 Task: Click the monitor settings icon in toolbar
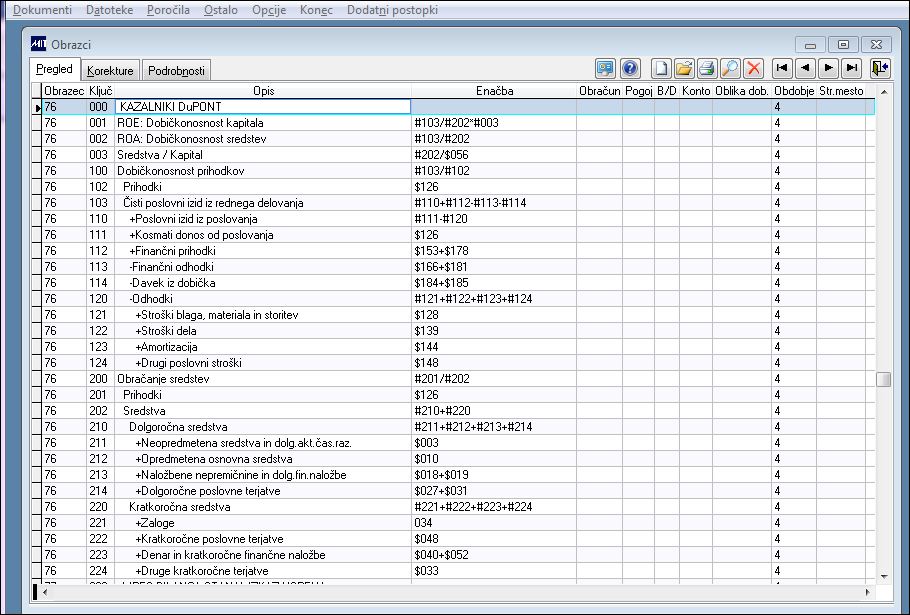click(x=605, y=68)
